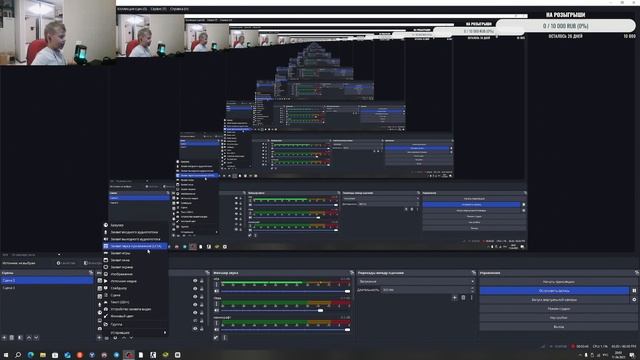Select Текст (GDI+) from the source menu
Viewport: 640px width, 360px height.
135,302
